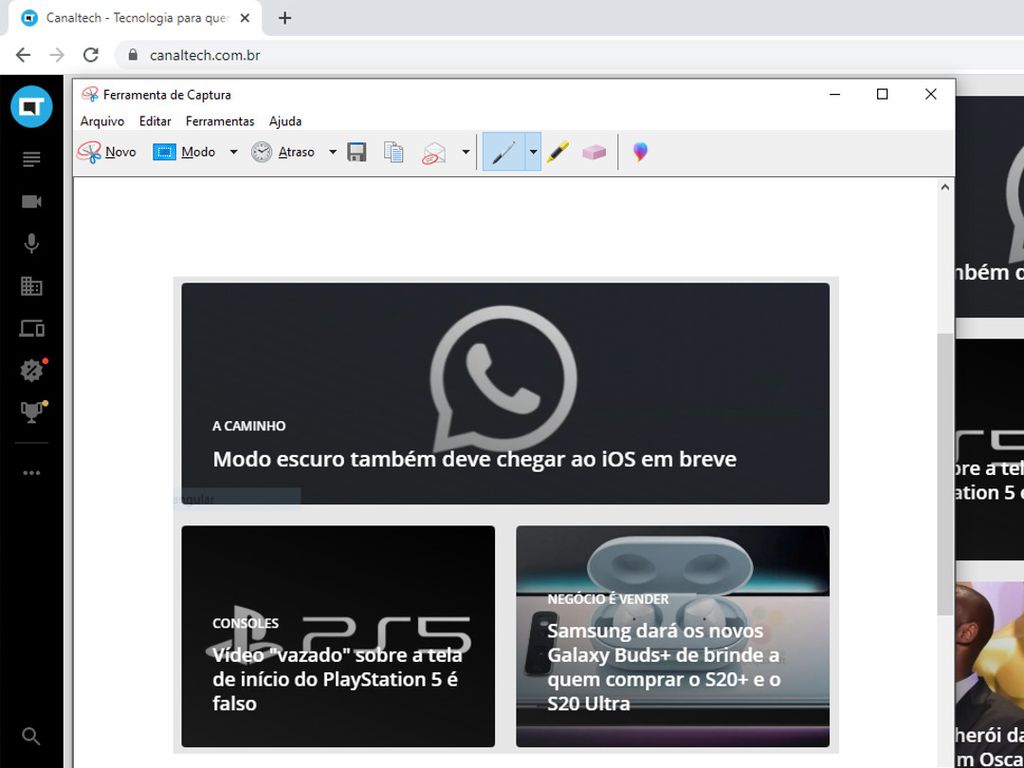This screenshot has height=768, width=1024.
Task: Select the yellow Highlighter tool
Action: coord(558,152)
